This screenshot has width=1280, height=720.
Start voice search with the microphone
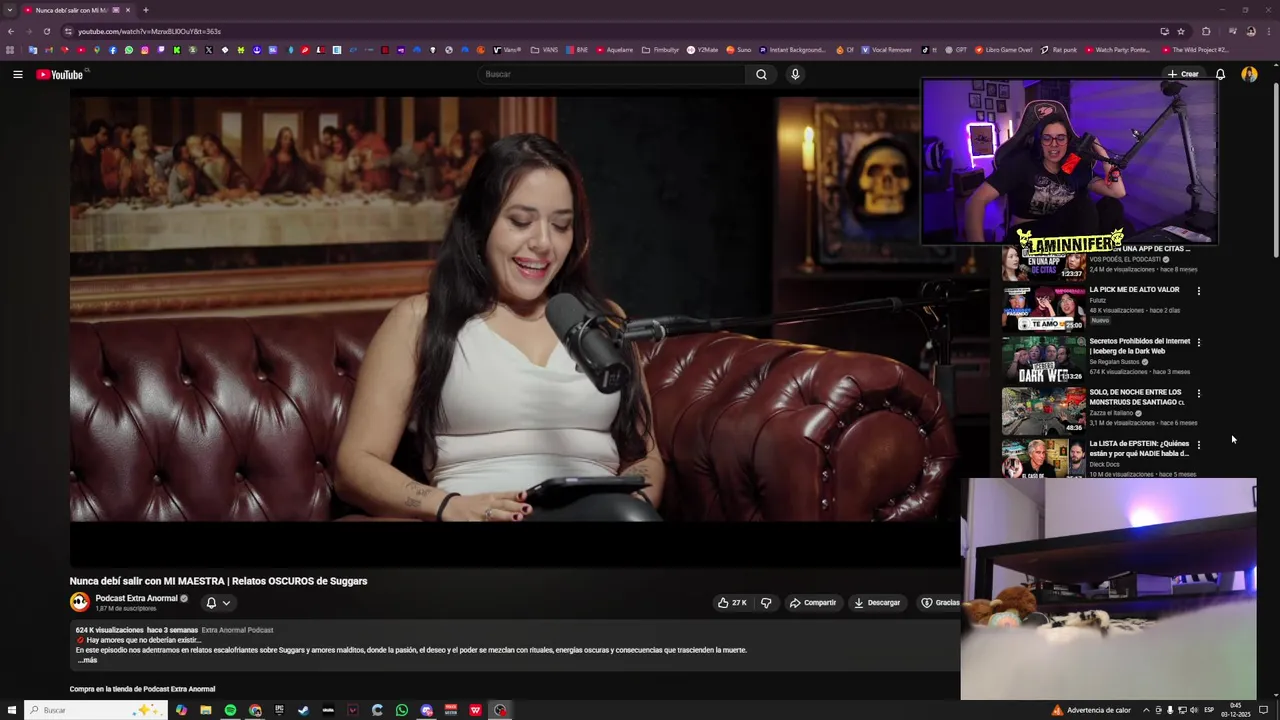coord(795,74)
